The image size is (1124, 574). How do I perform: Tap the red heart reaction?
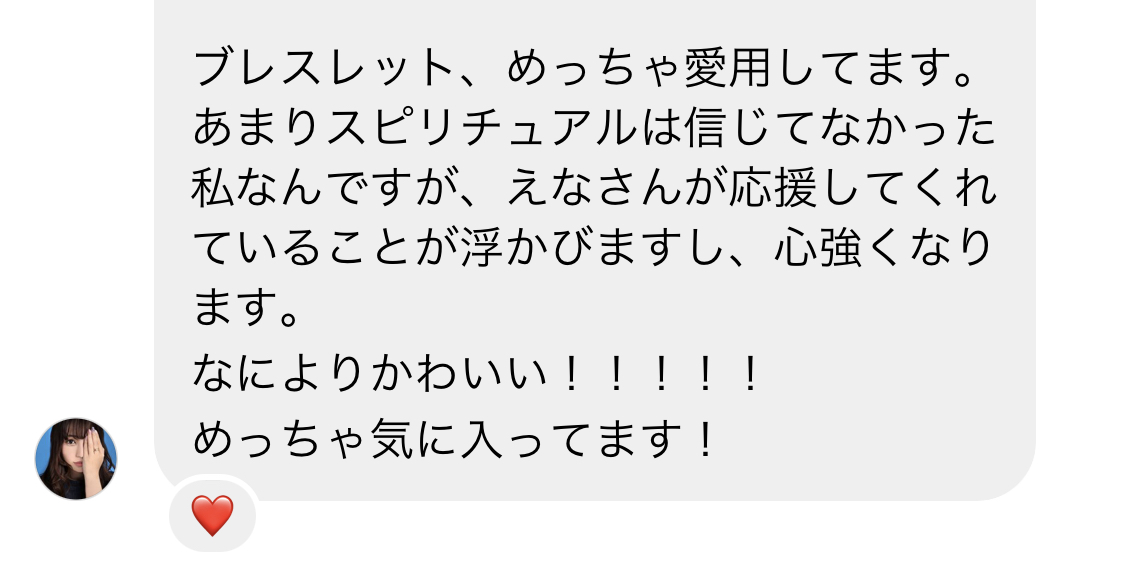pyautogui.click(x=212, y=515)
